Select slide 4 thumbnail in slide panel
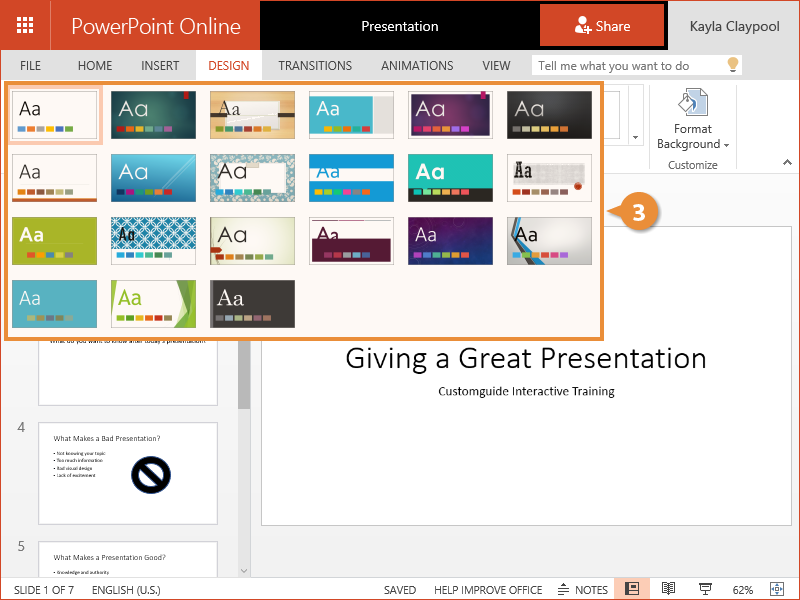Screen dimensions: 800x600 128,473
